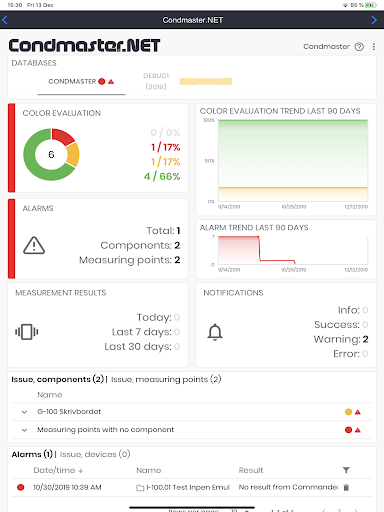384x512 pixels.
Task: Switch to Issue, devices (0) tab
Action: [95, 454]
